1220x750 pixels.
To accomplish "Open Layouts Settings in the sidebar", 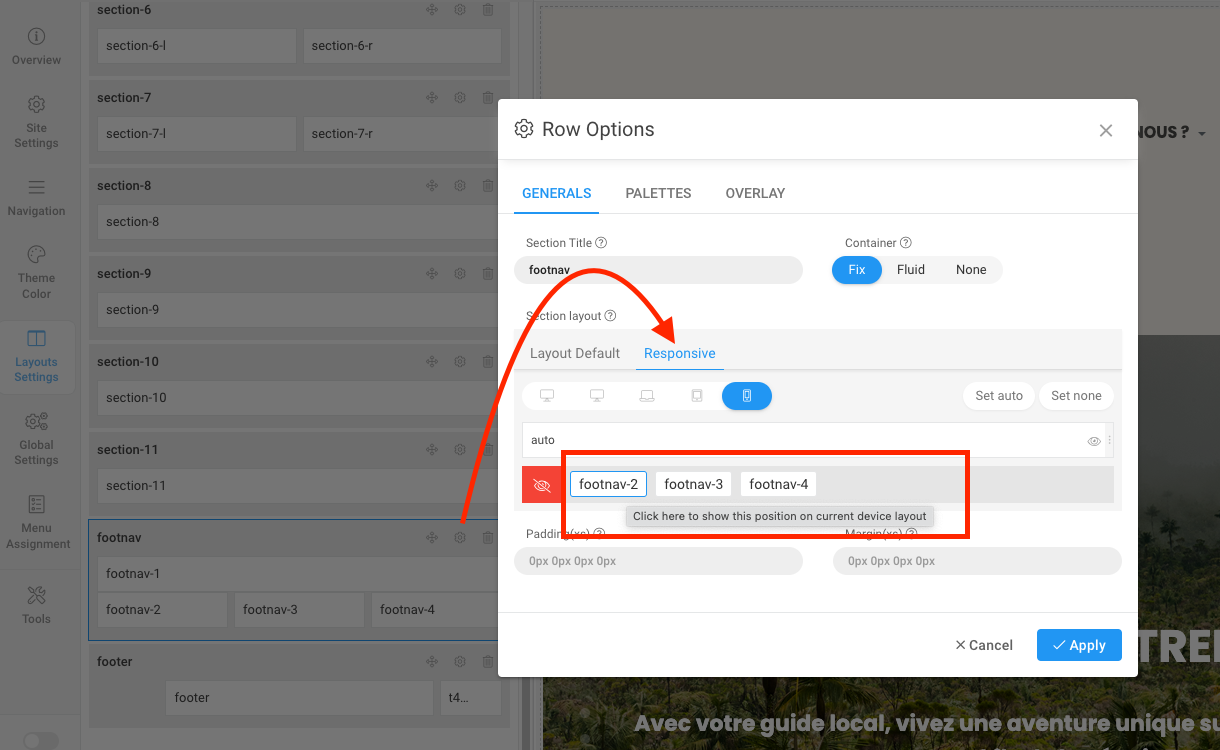I will pos(36,356).
